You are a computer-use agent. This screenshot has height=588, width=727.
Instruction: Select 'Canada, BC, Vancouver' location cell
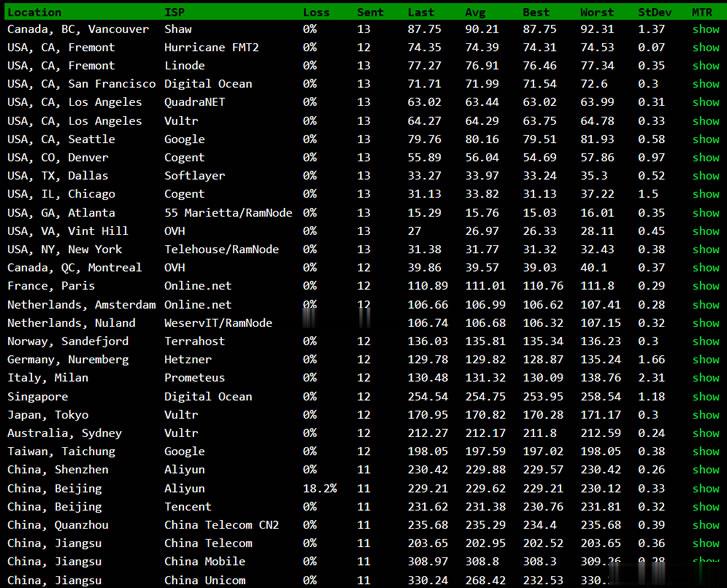(x=78, y=29)
